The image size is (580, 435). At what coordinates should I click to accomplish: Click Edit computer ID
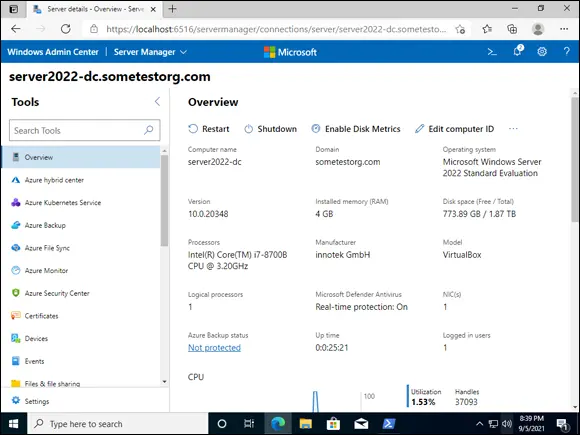point(455,129)
